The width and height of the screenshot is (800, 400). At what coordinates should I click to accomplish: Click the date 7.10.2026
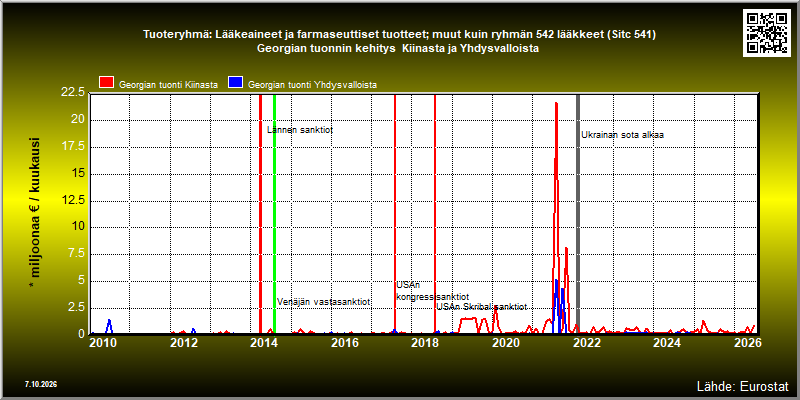click(x=40, y=384)
